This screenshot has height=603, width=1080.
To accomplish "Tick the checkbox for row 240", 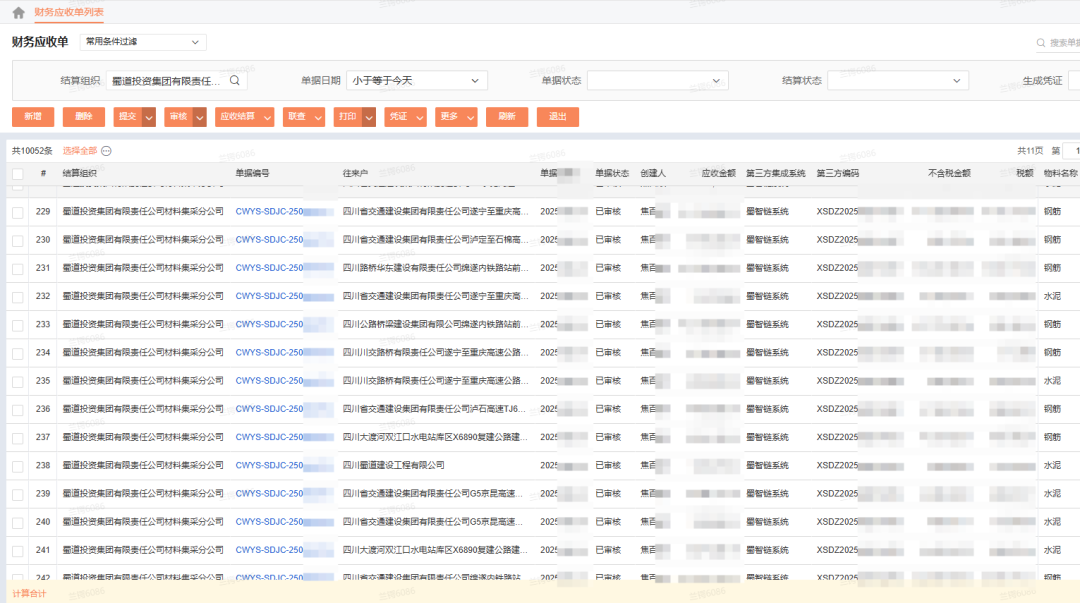I will click(x=18, y=523).
